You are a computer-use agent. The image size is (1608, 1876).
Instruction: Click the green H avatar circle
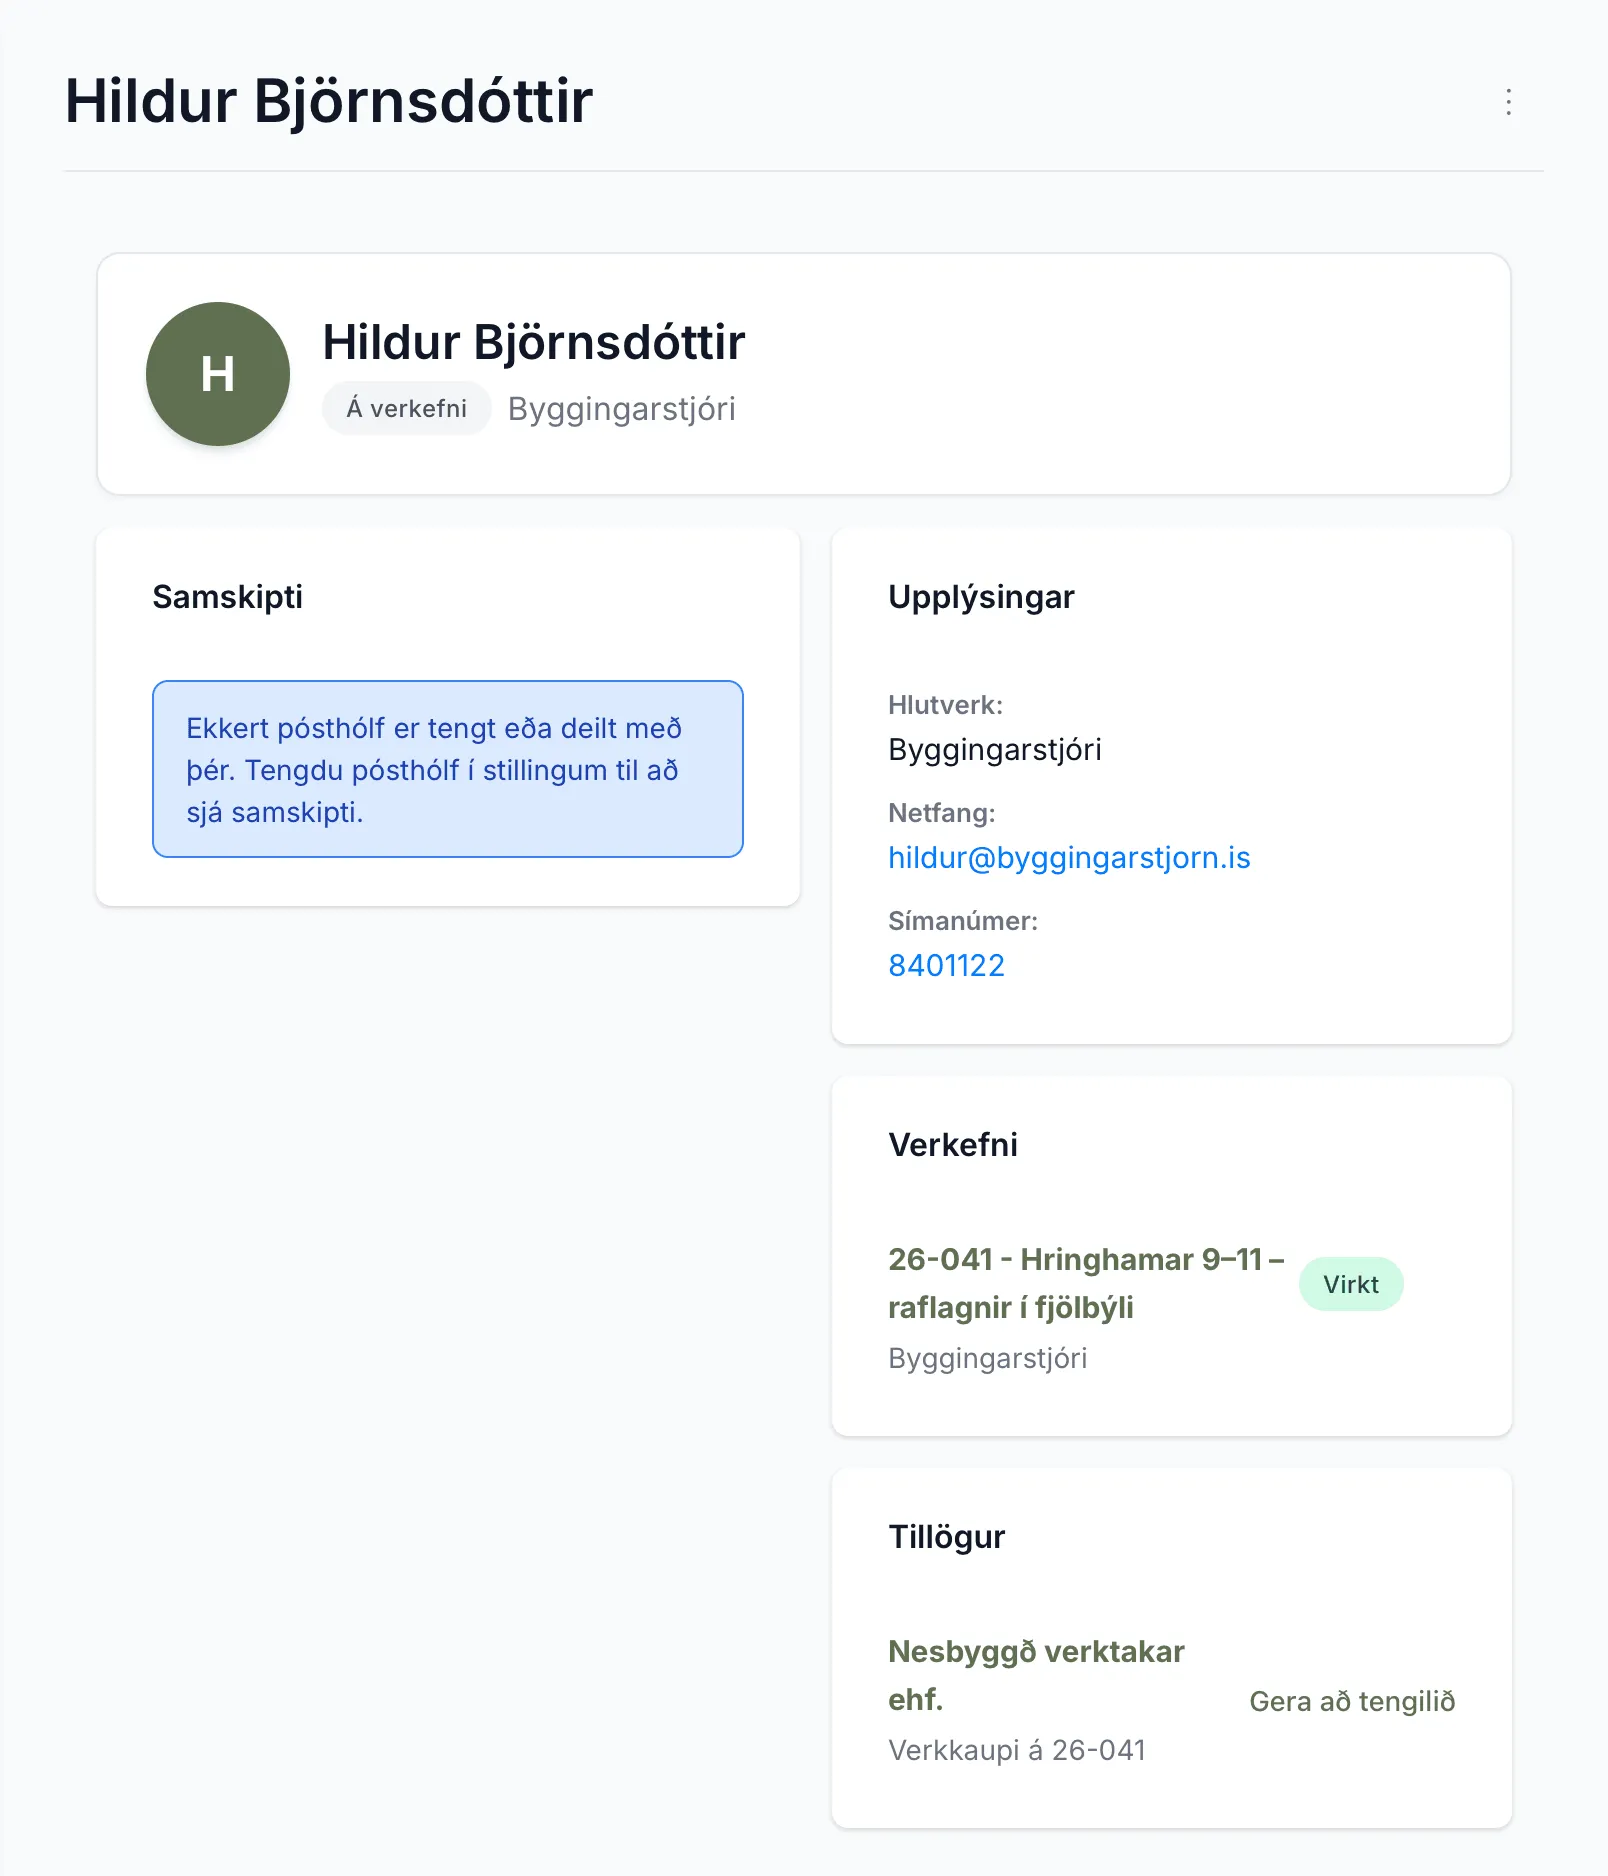(218, 374)
